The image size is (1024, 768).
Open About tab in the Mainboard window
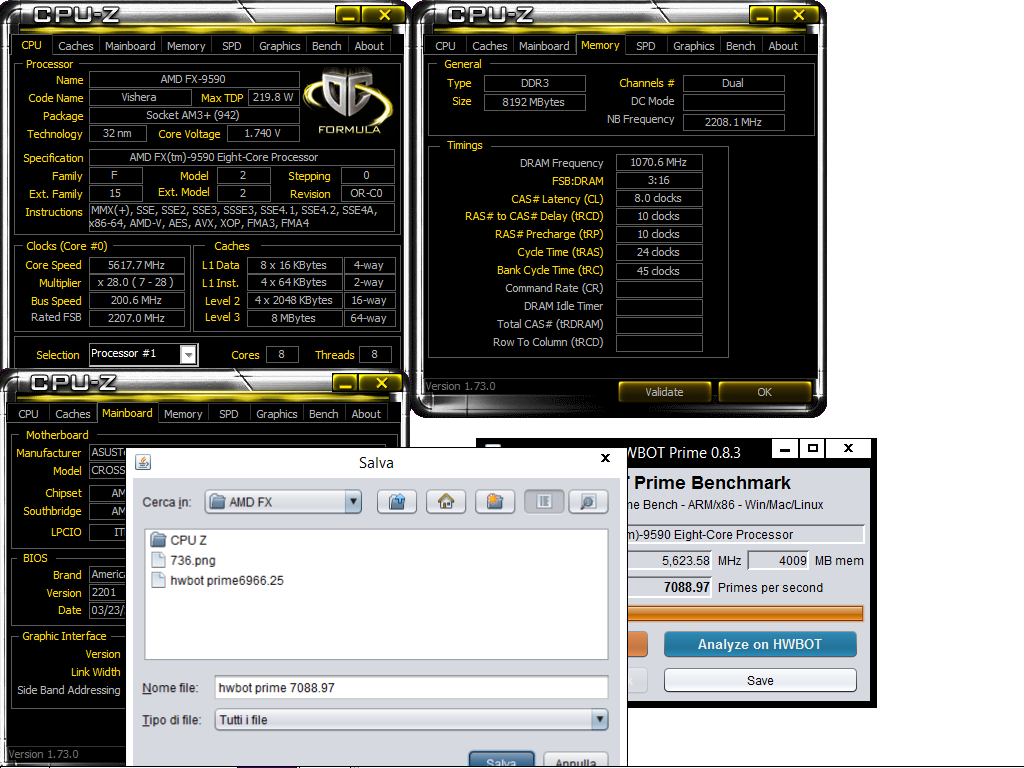(366, 414)
